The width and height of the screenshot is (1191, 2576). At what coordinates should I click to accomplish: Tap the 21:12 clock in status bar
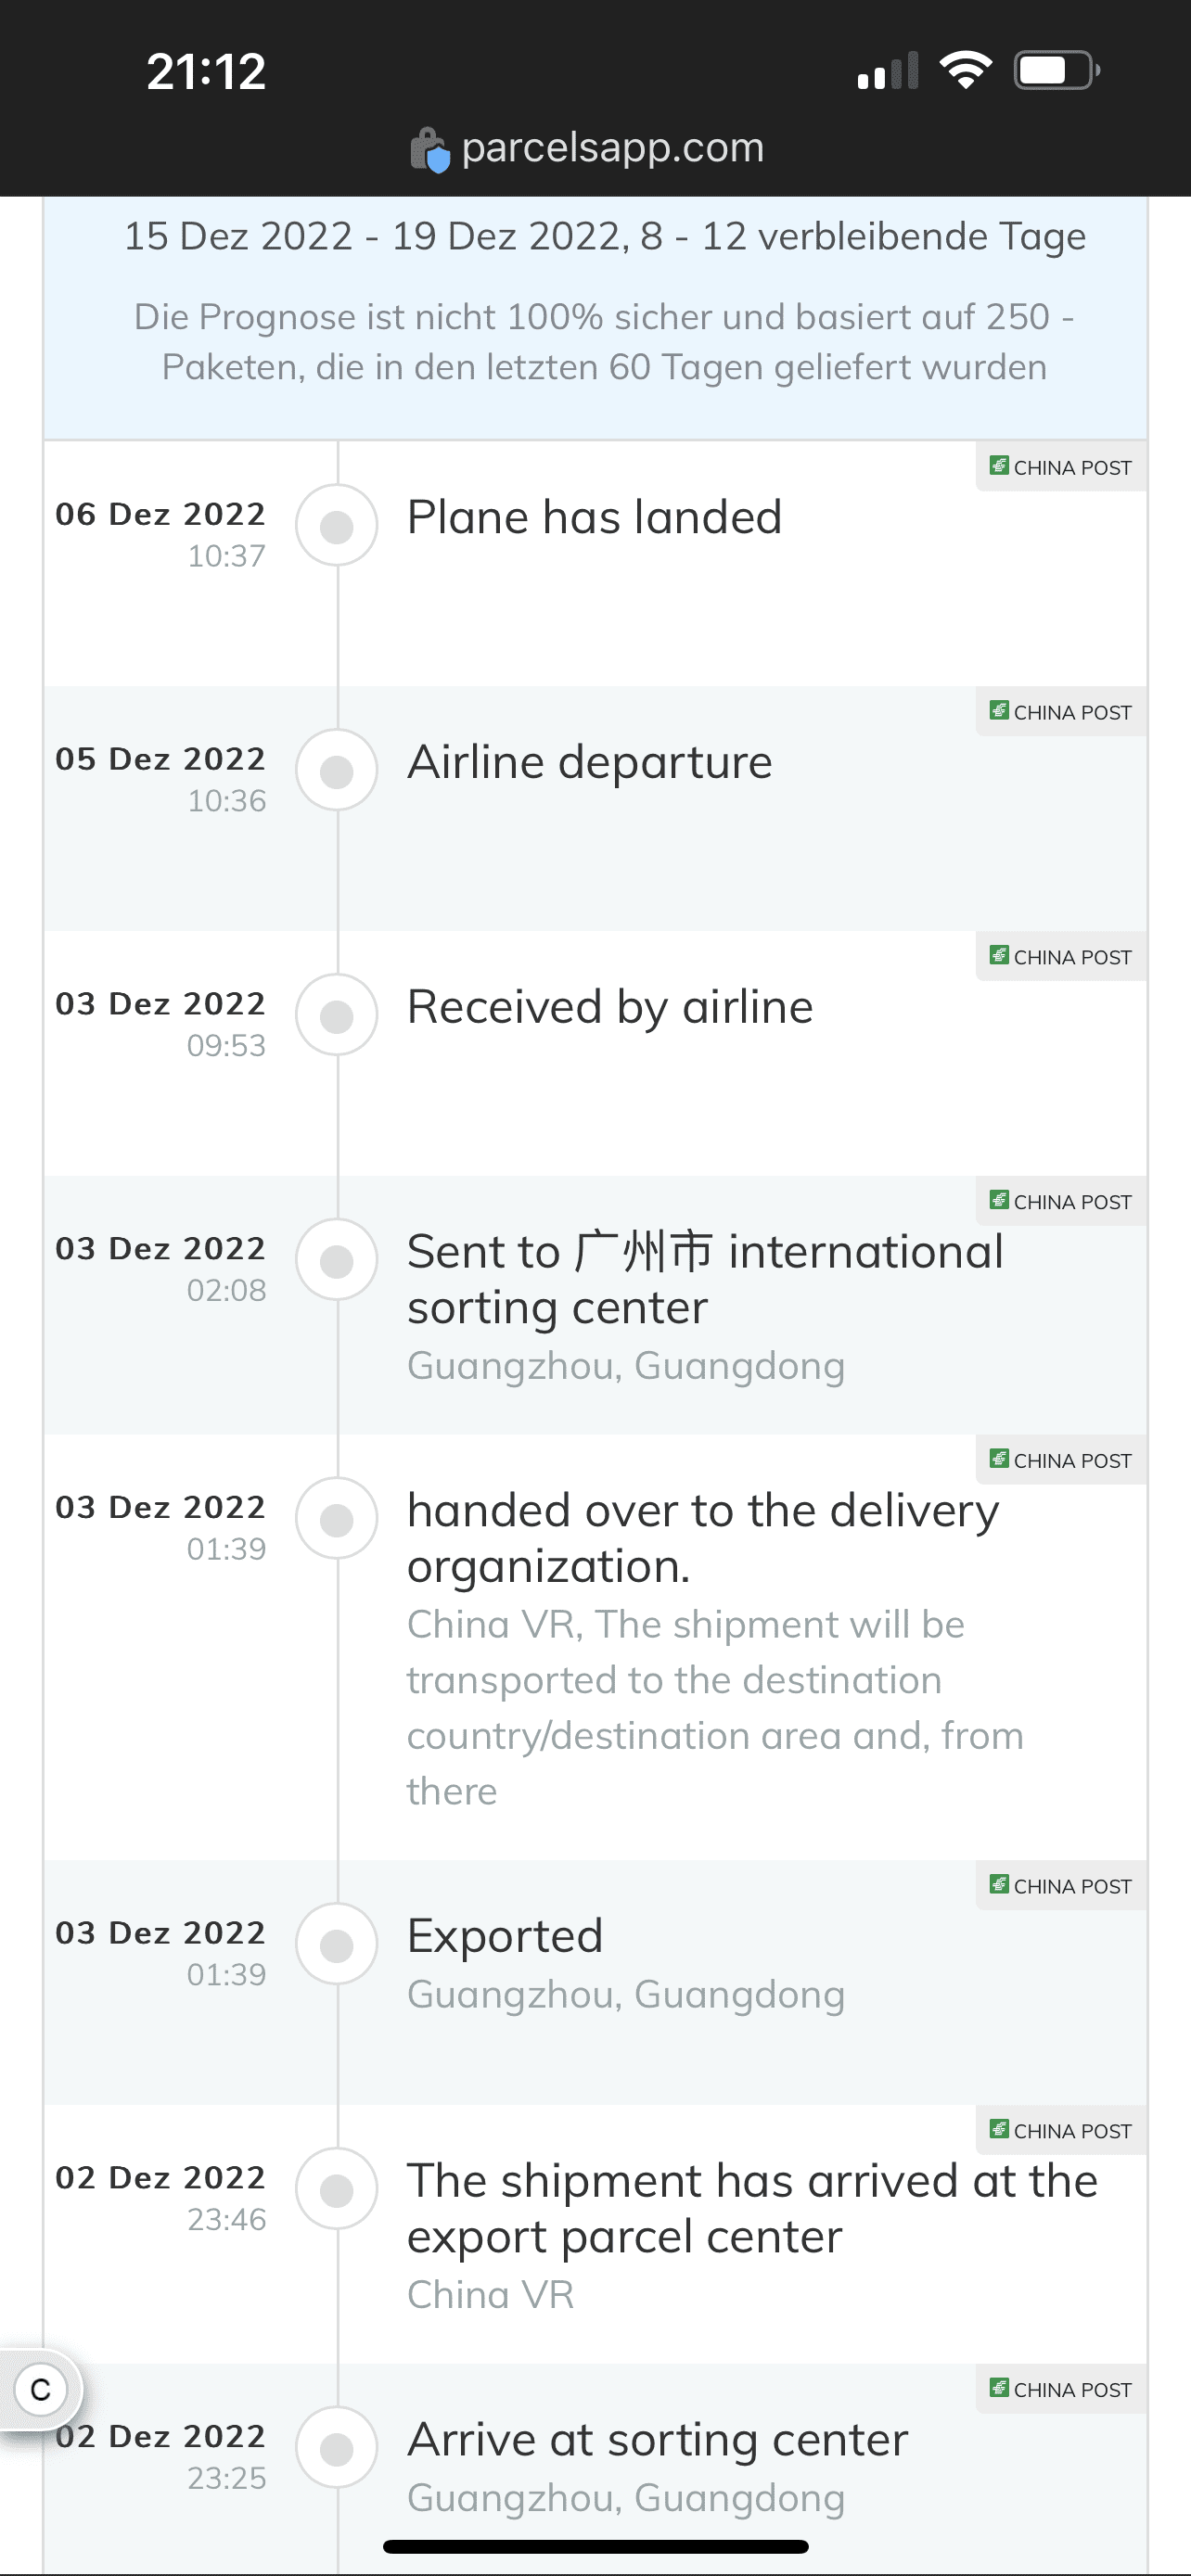point(206,72)
